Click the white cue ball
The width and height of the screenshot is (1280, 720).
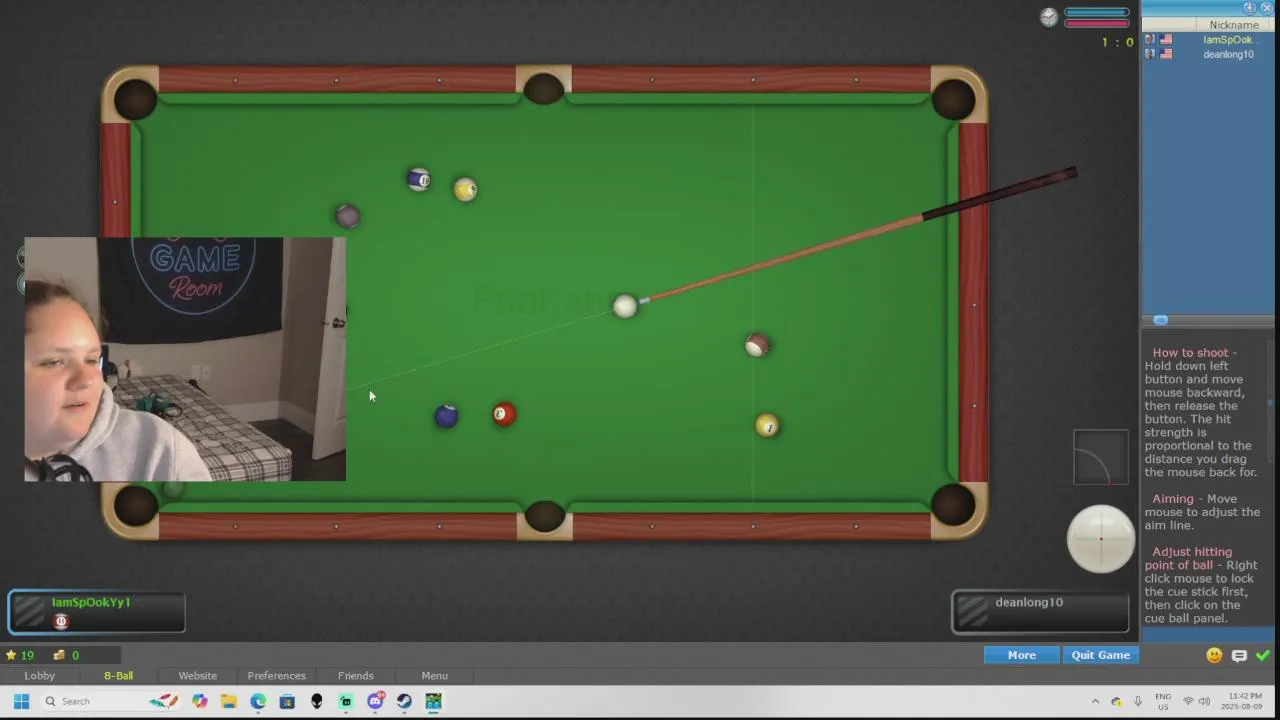(625, 306)
